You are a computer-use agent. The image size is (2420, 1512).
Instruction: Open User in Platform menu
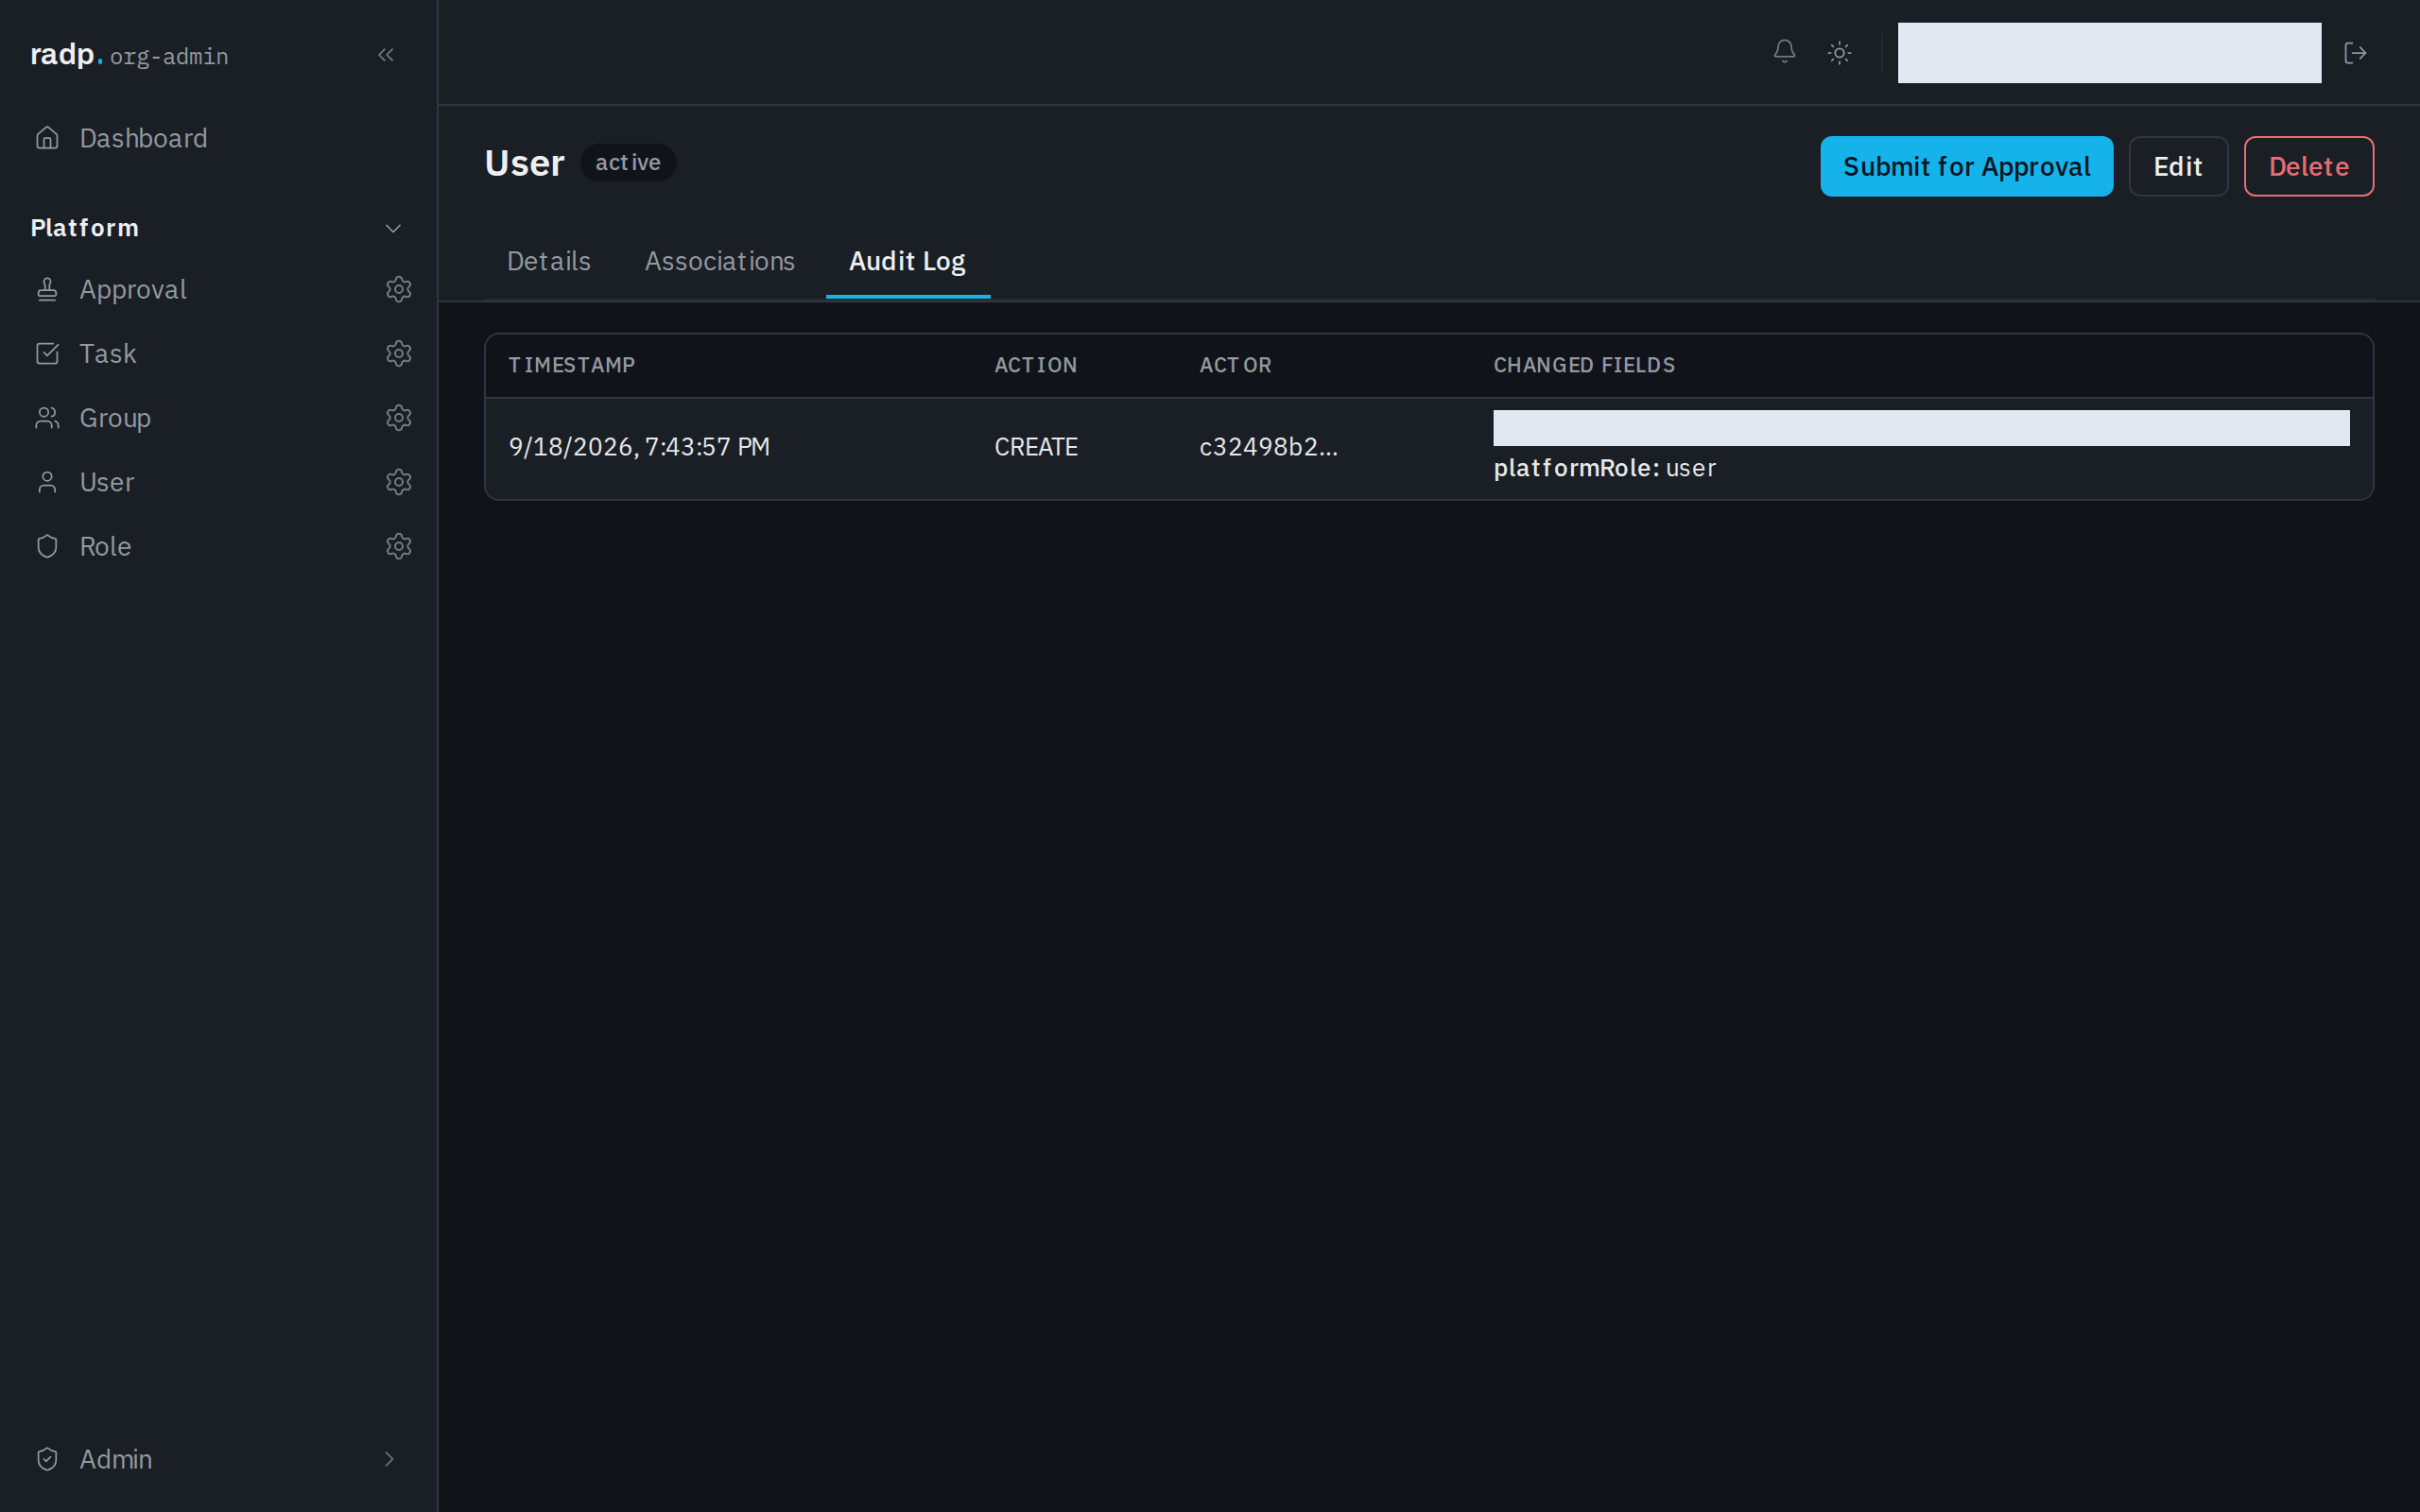190,482
